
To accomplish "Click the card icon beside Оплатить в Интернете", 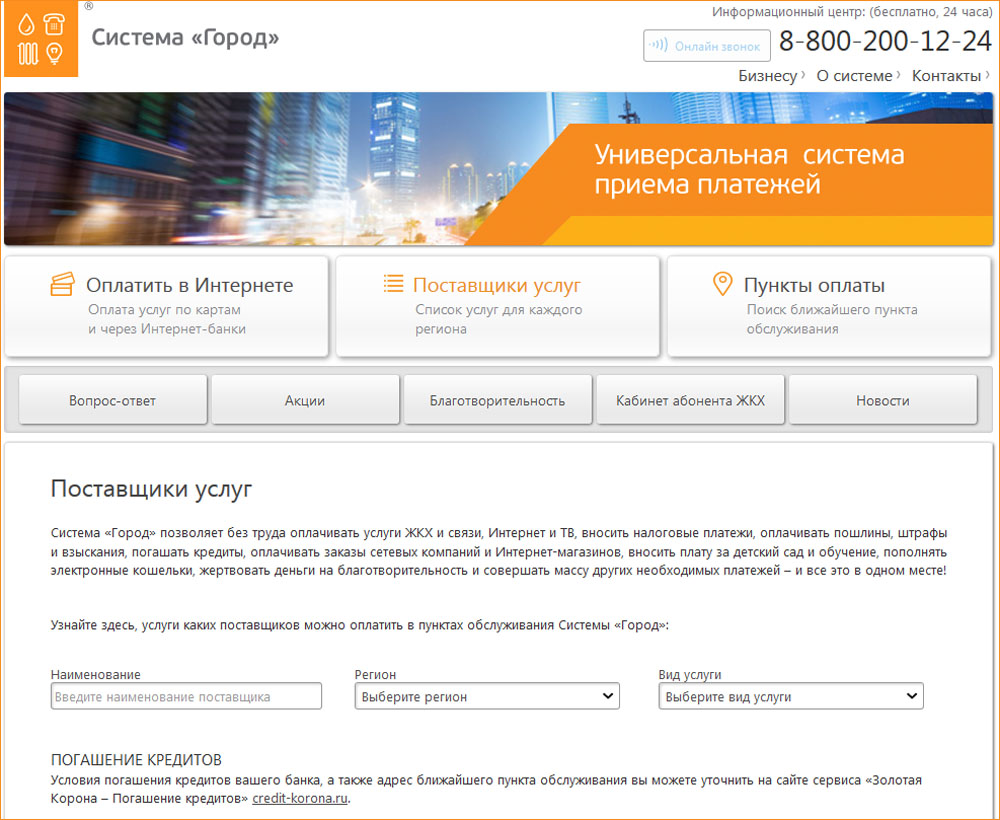I will (62, 285).
